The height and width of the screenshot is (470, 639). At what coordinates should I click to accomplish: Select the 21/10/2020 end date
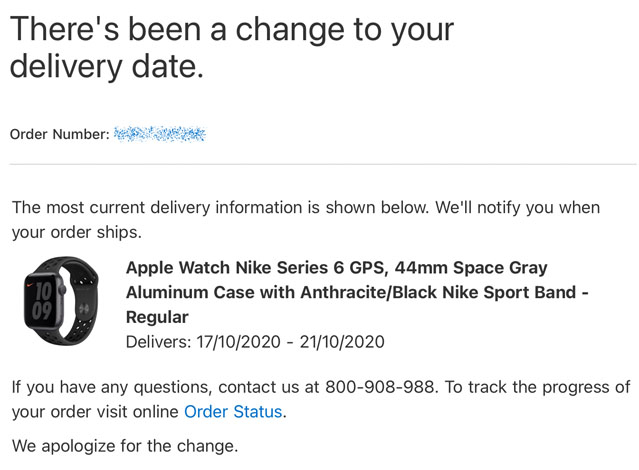click(342, 342)
